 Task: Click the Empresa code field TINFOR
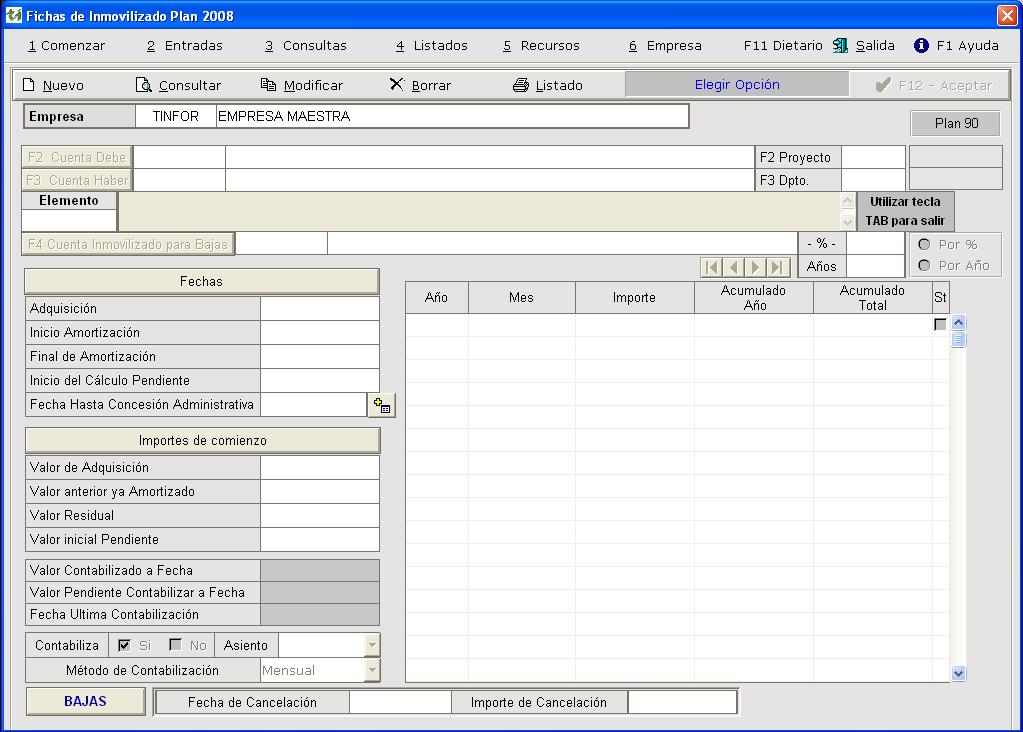coord(176,116)
